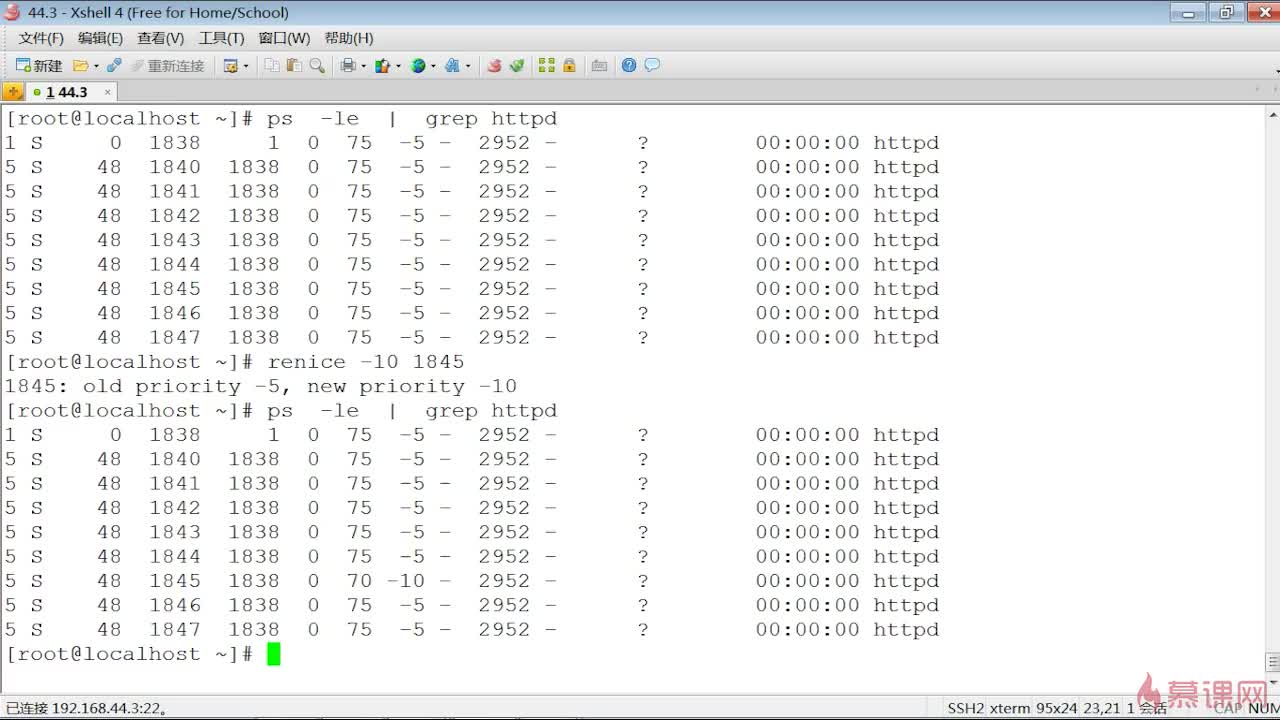This screenshot has width=1280, height=720.
Task: Click the globe encoding icon
Action: tap(418, 65)
